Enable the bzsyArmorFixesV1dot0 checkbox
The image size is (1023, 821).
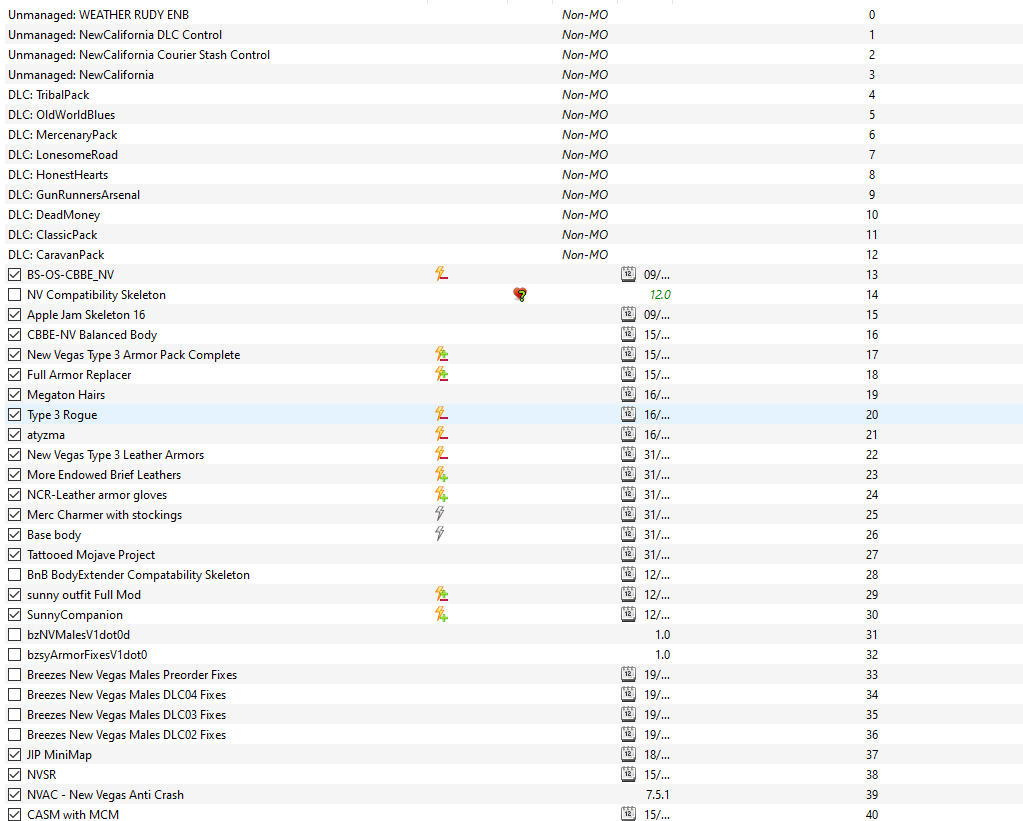pos(14,655)
